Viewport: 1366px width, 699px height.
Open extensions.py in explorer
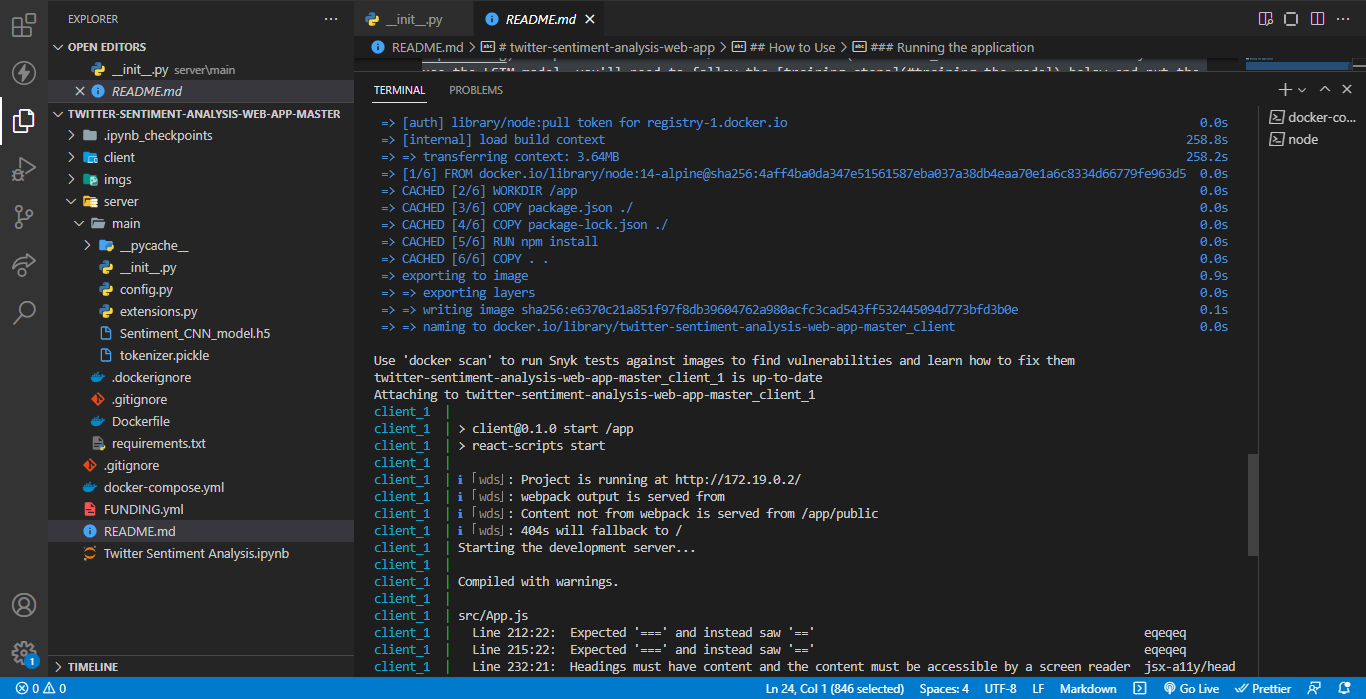click(x=200, y=311)
